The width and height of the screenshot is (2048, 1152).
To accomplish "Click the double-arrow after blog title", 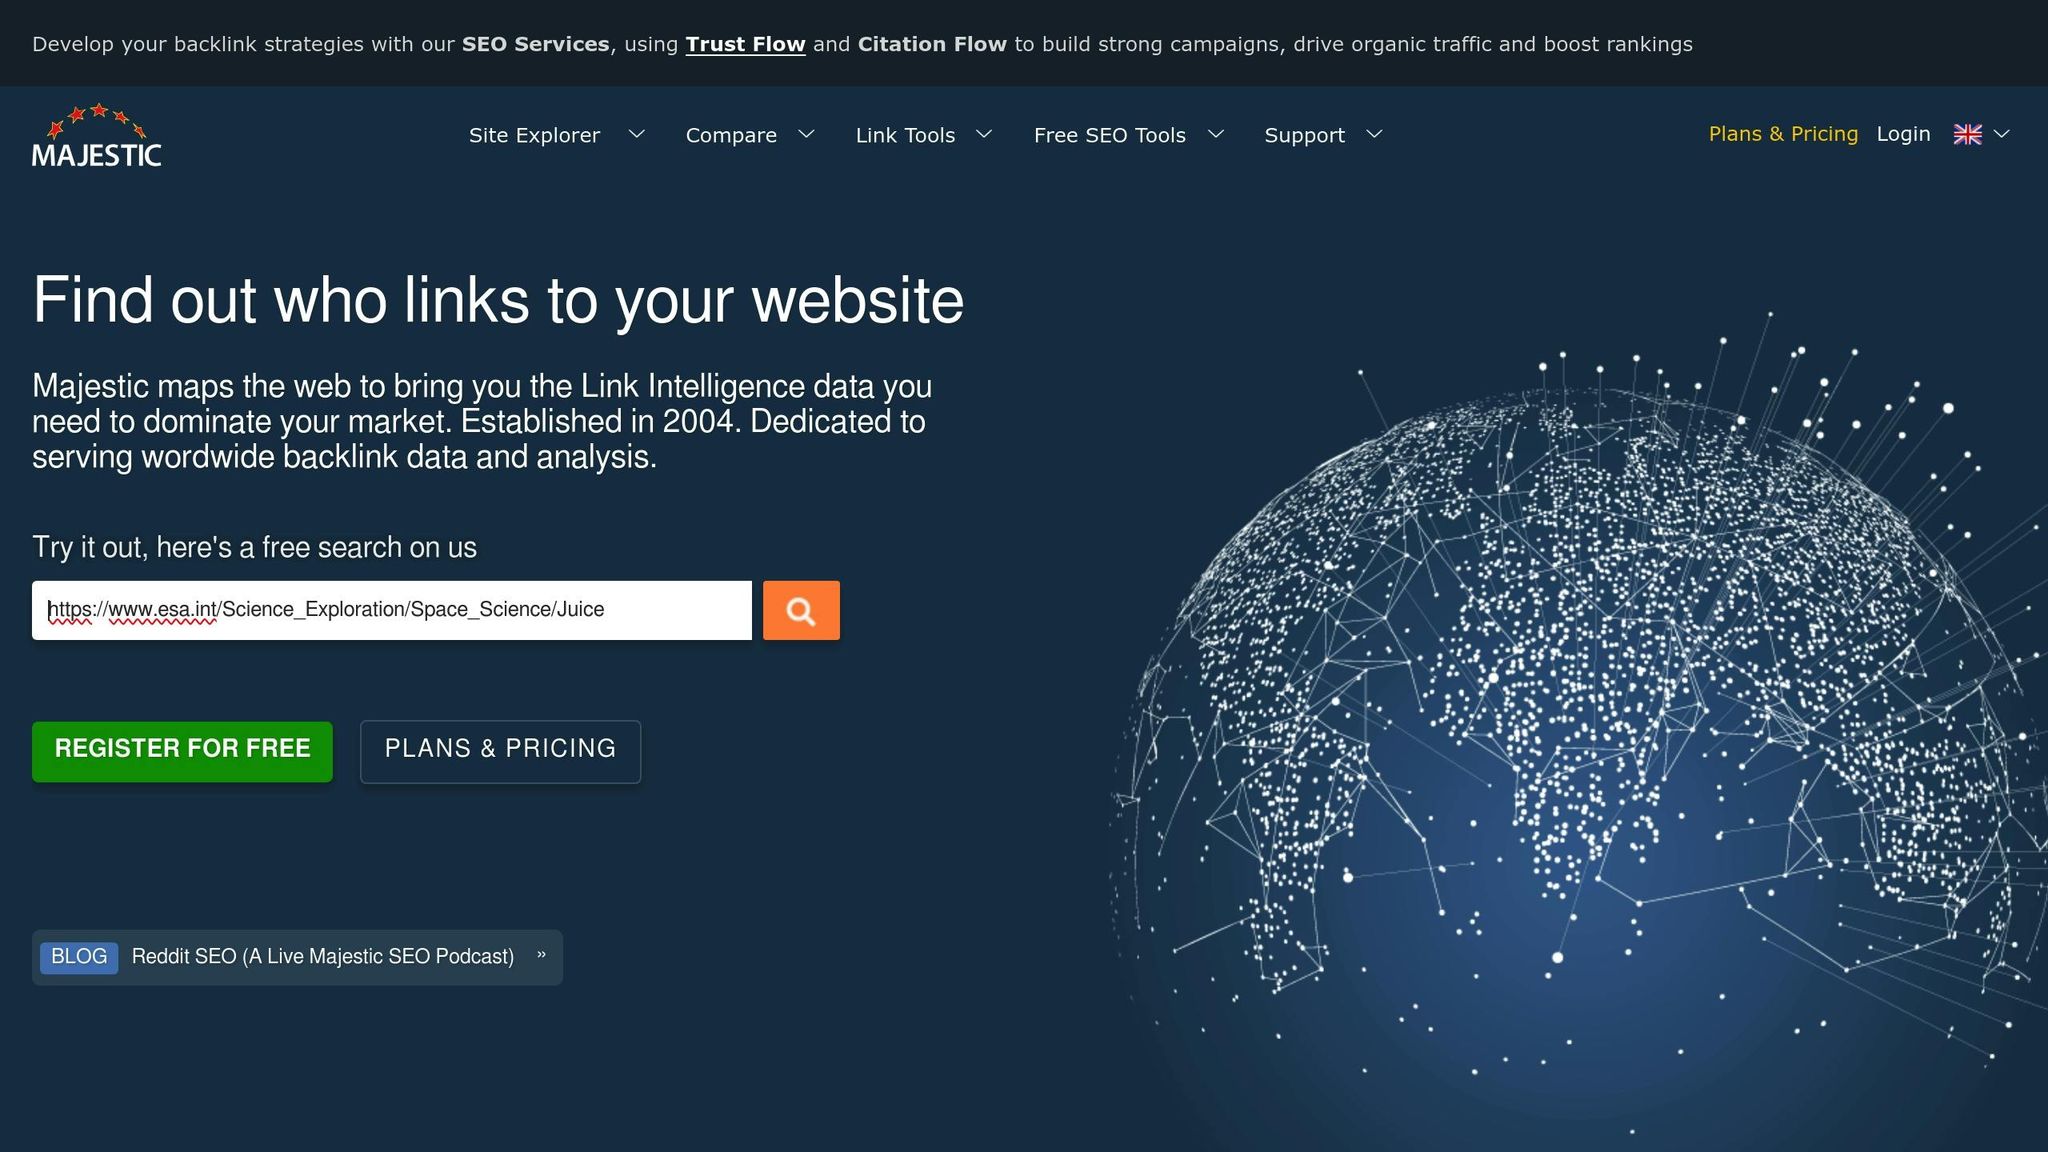I will click(541, 955).
